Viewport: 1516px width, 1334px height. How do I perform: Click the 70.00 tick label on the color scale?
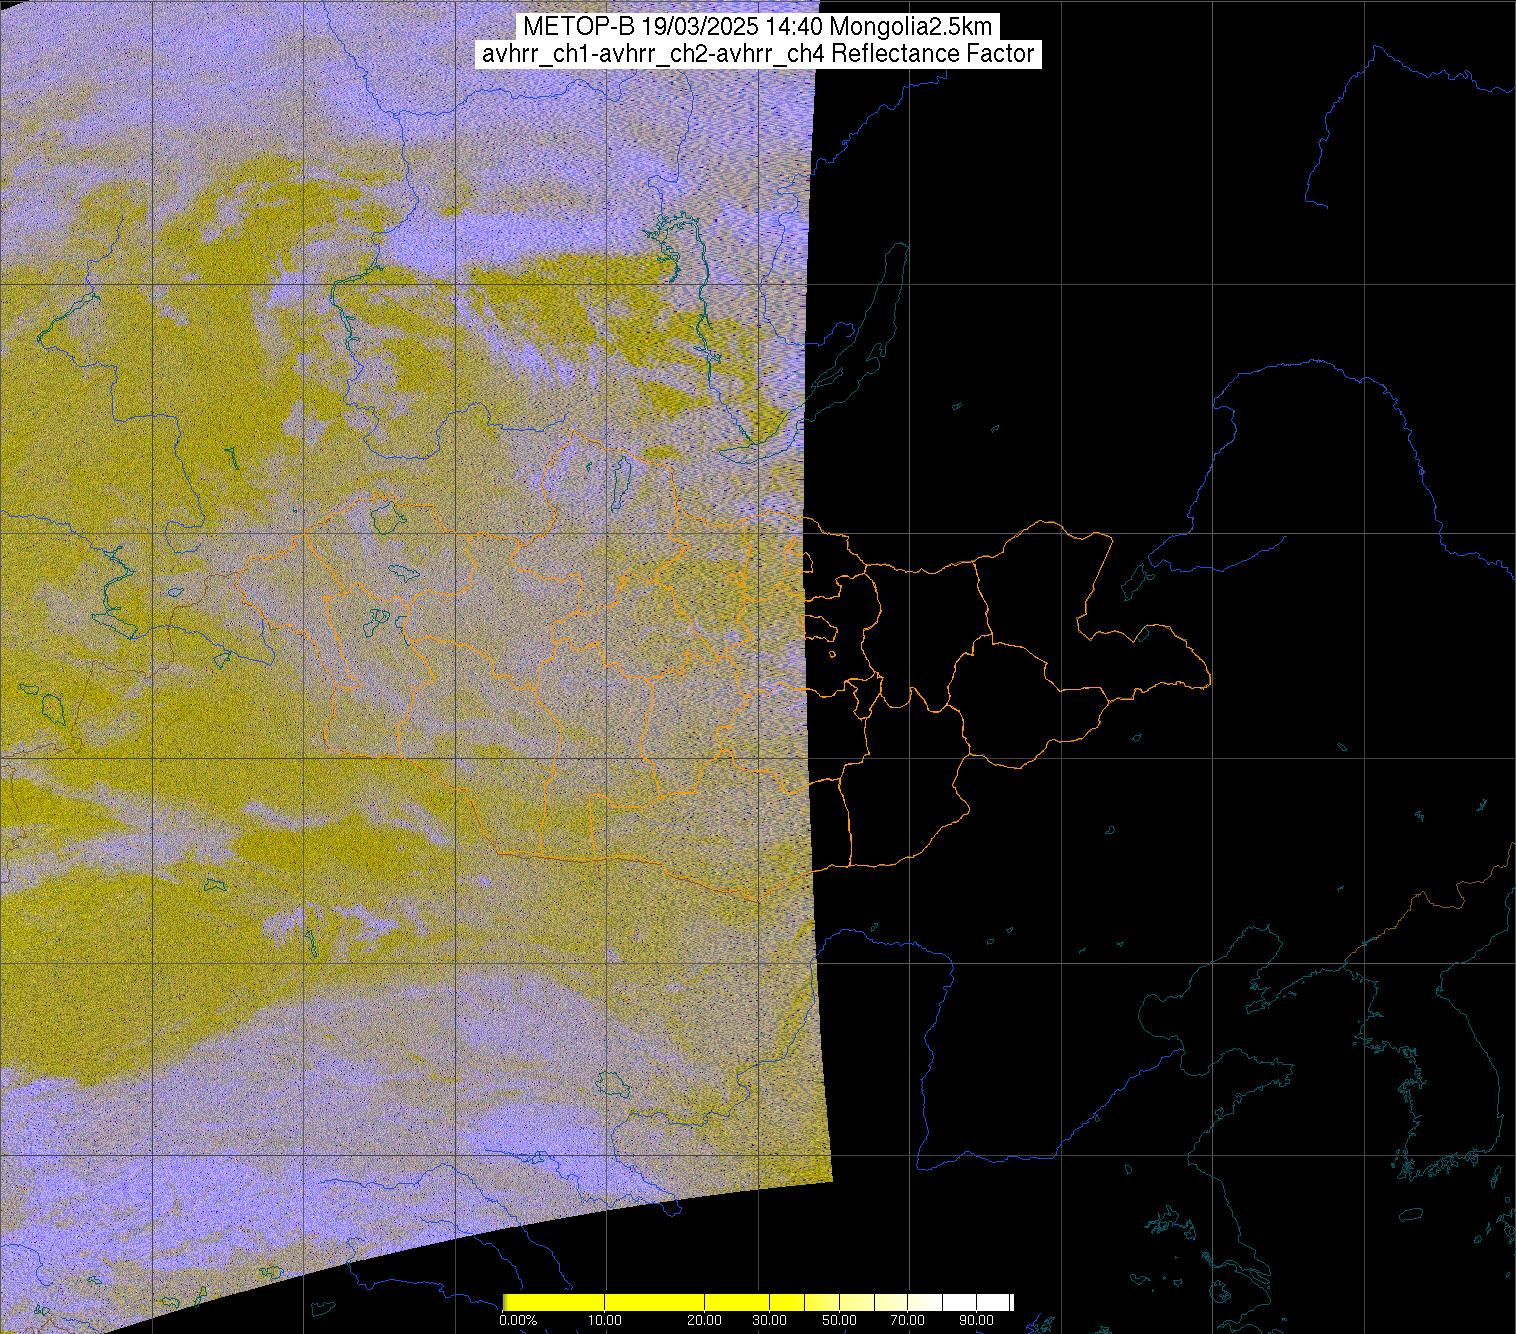pos(907,1320)
